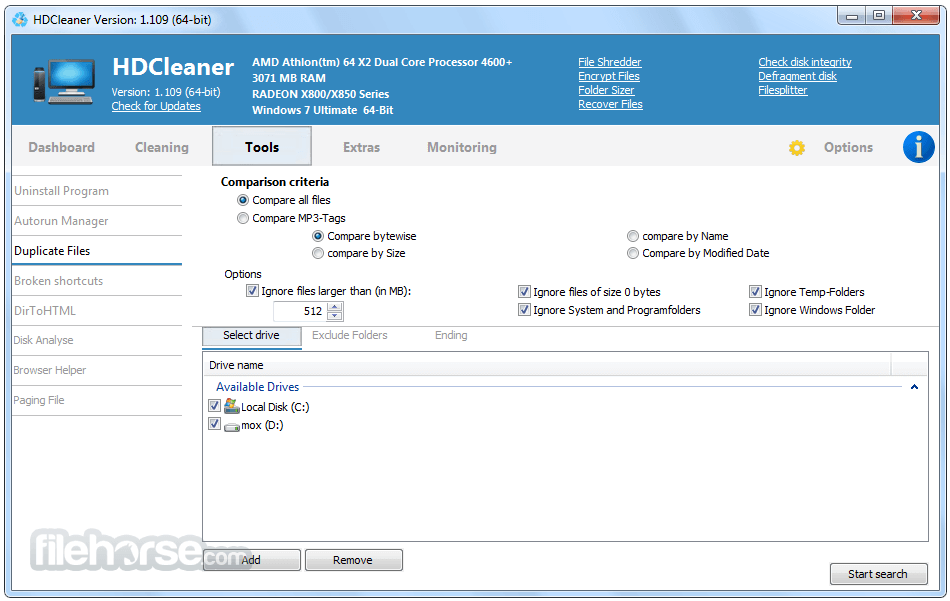The width and height of the screenshot is (950, 601).
Task: Switch to Ending sub-tab
Action: [x=451, y=335]
